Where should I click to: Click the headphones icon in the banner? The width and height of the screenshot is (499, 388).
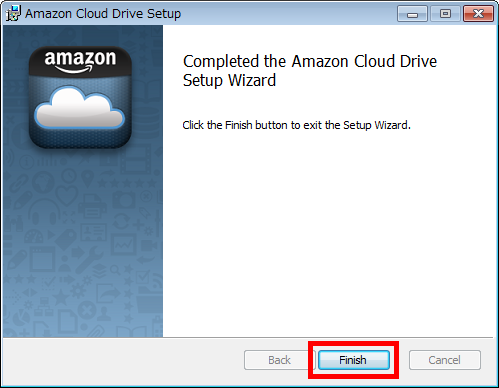pos(44,212)
